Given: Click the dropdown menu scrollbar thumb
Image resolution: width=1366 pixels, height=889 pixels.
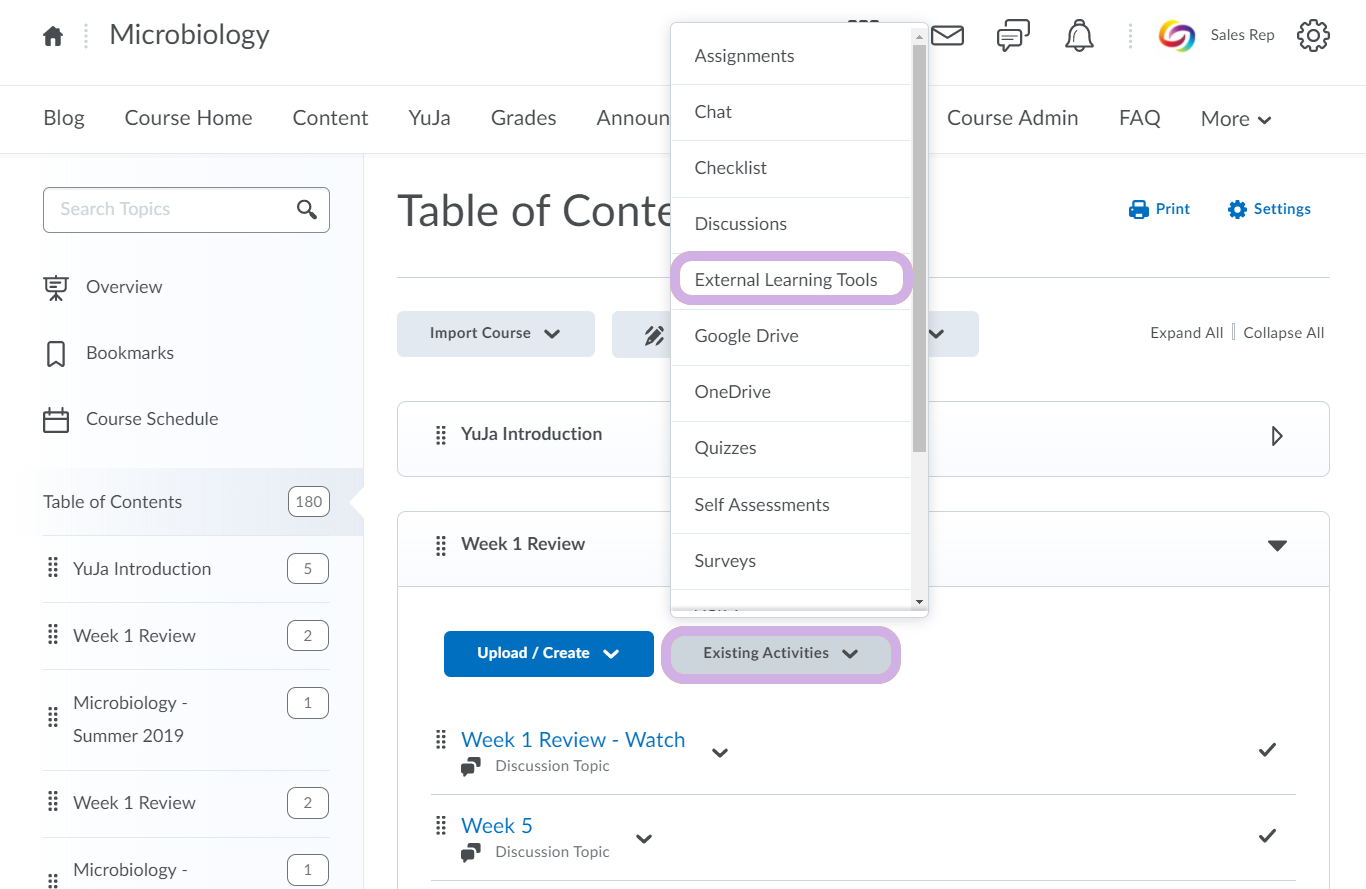Looking at the screenshot, I should click(x=919, y=247).
